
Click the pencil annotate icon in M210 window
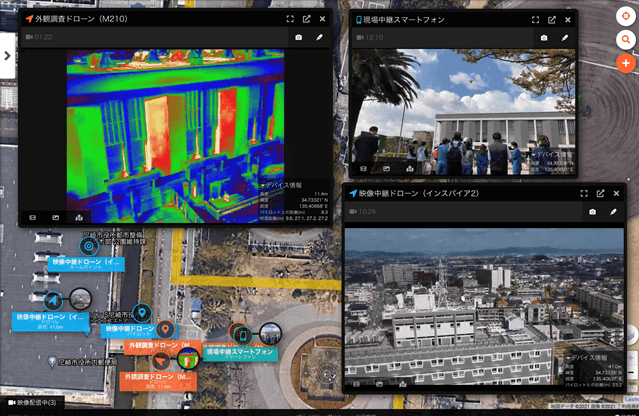click(319, 37)
